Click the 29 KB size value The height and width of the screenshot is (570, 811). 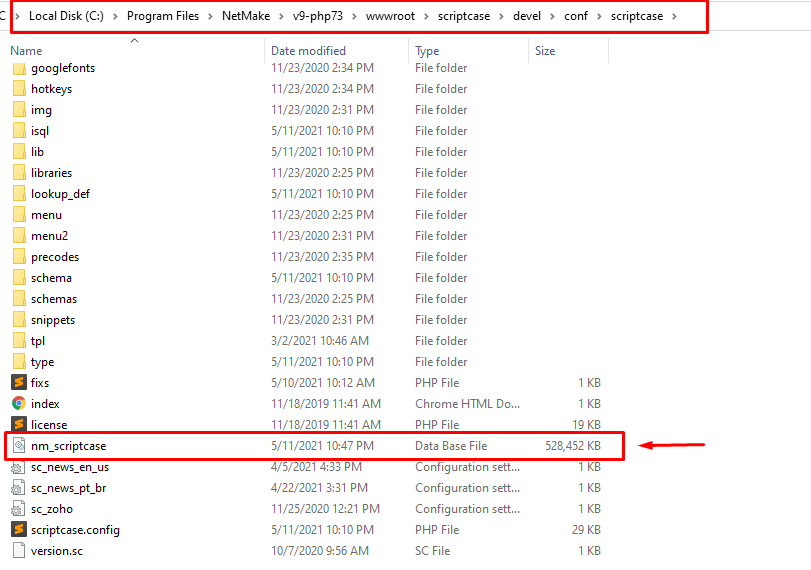pos(586,530)
